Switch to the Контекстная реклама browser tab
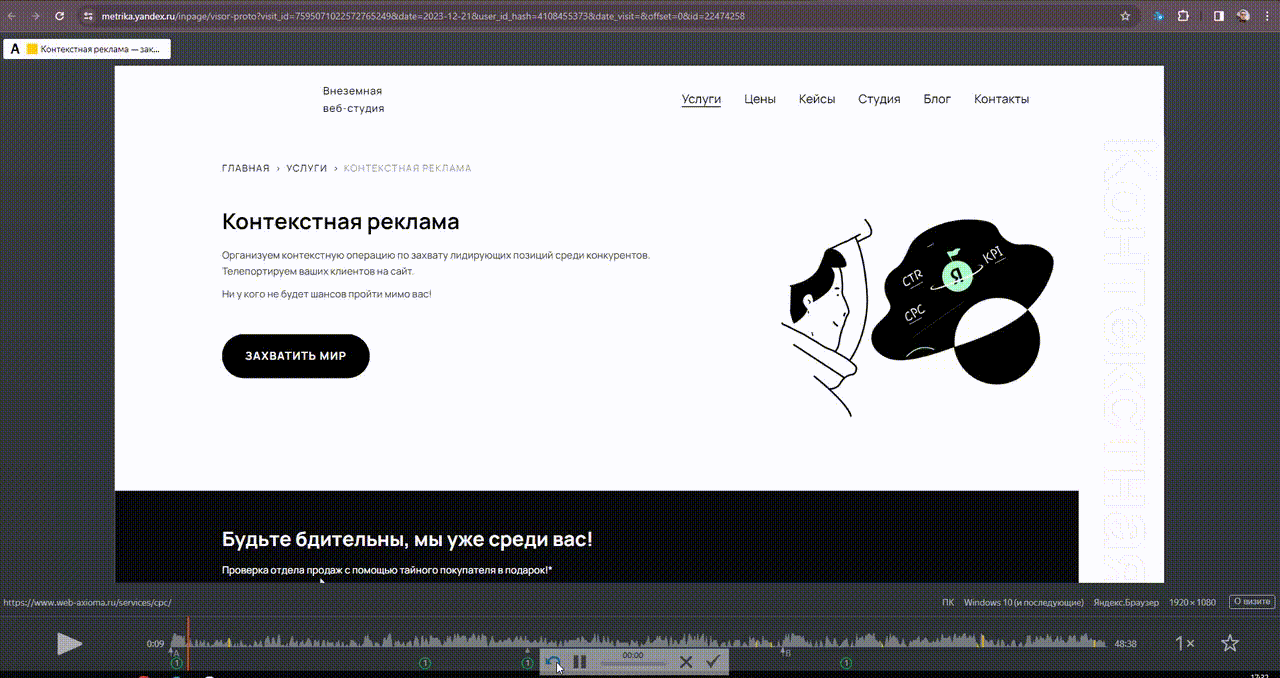Screen dimensions: 1280x678 (x=88, y=48)
